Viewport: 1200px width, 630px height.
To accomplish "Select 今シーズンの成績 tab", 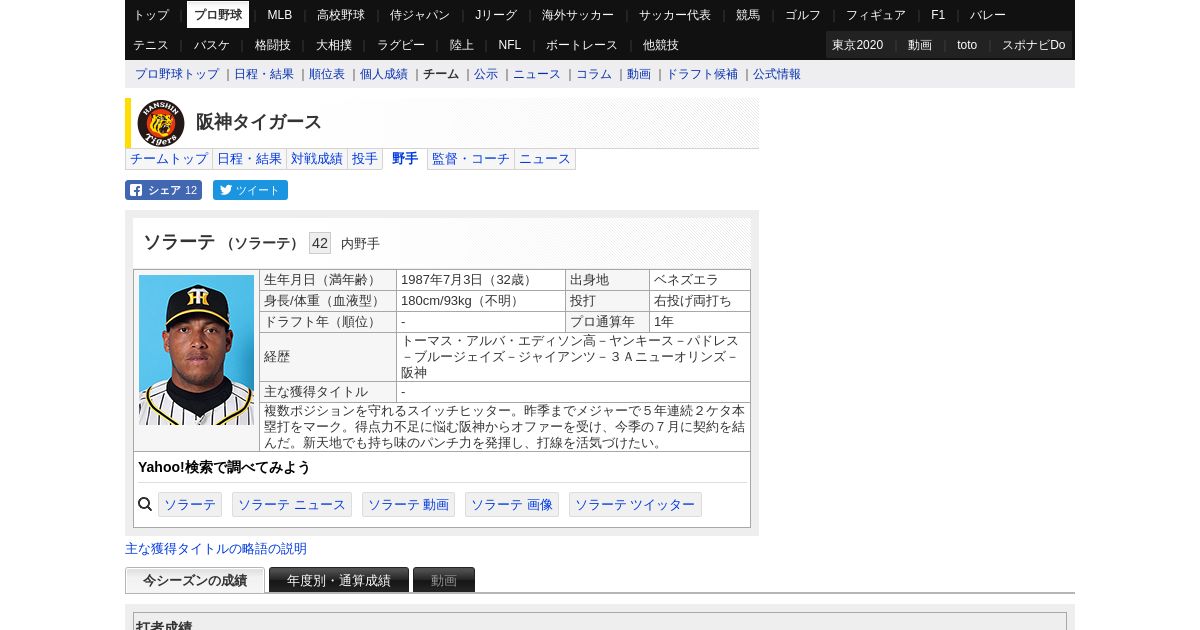I will (195, 580).
